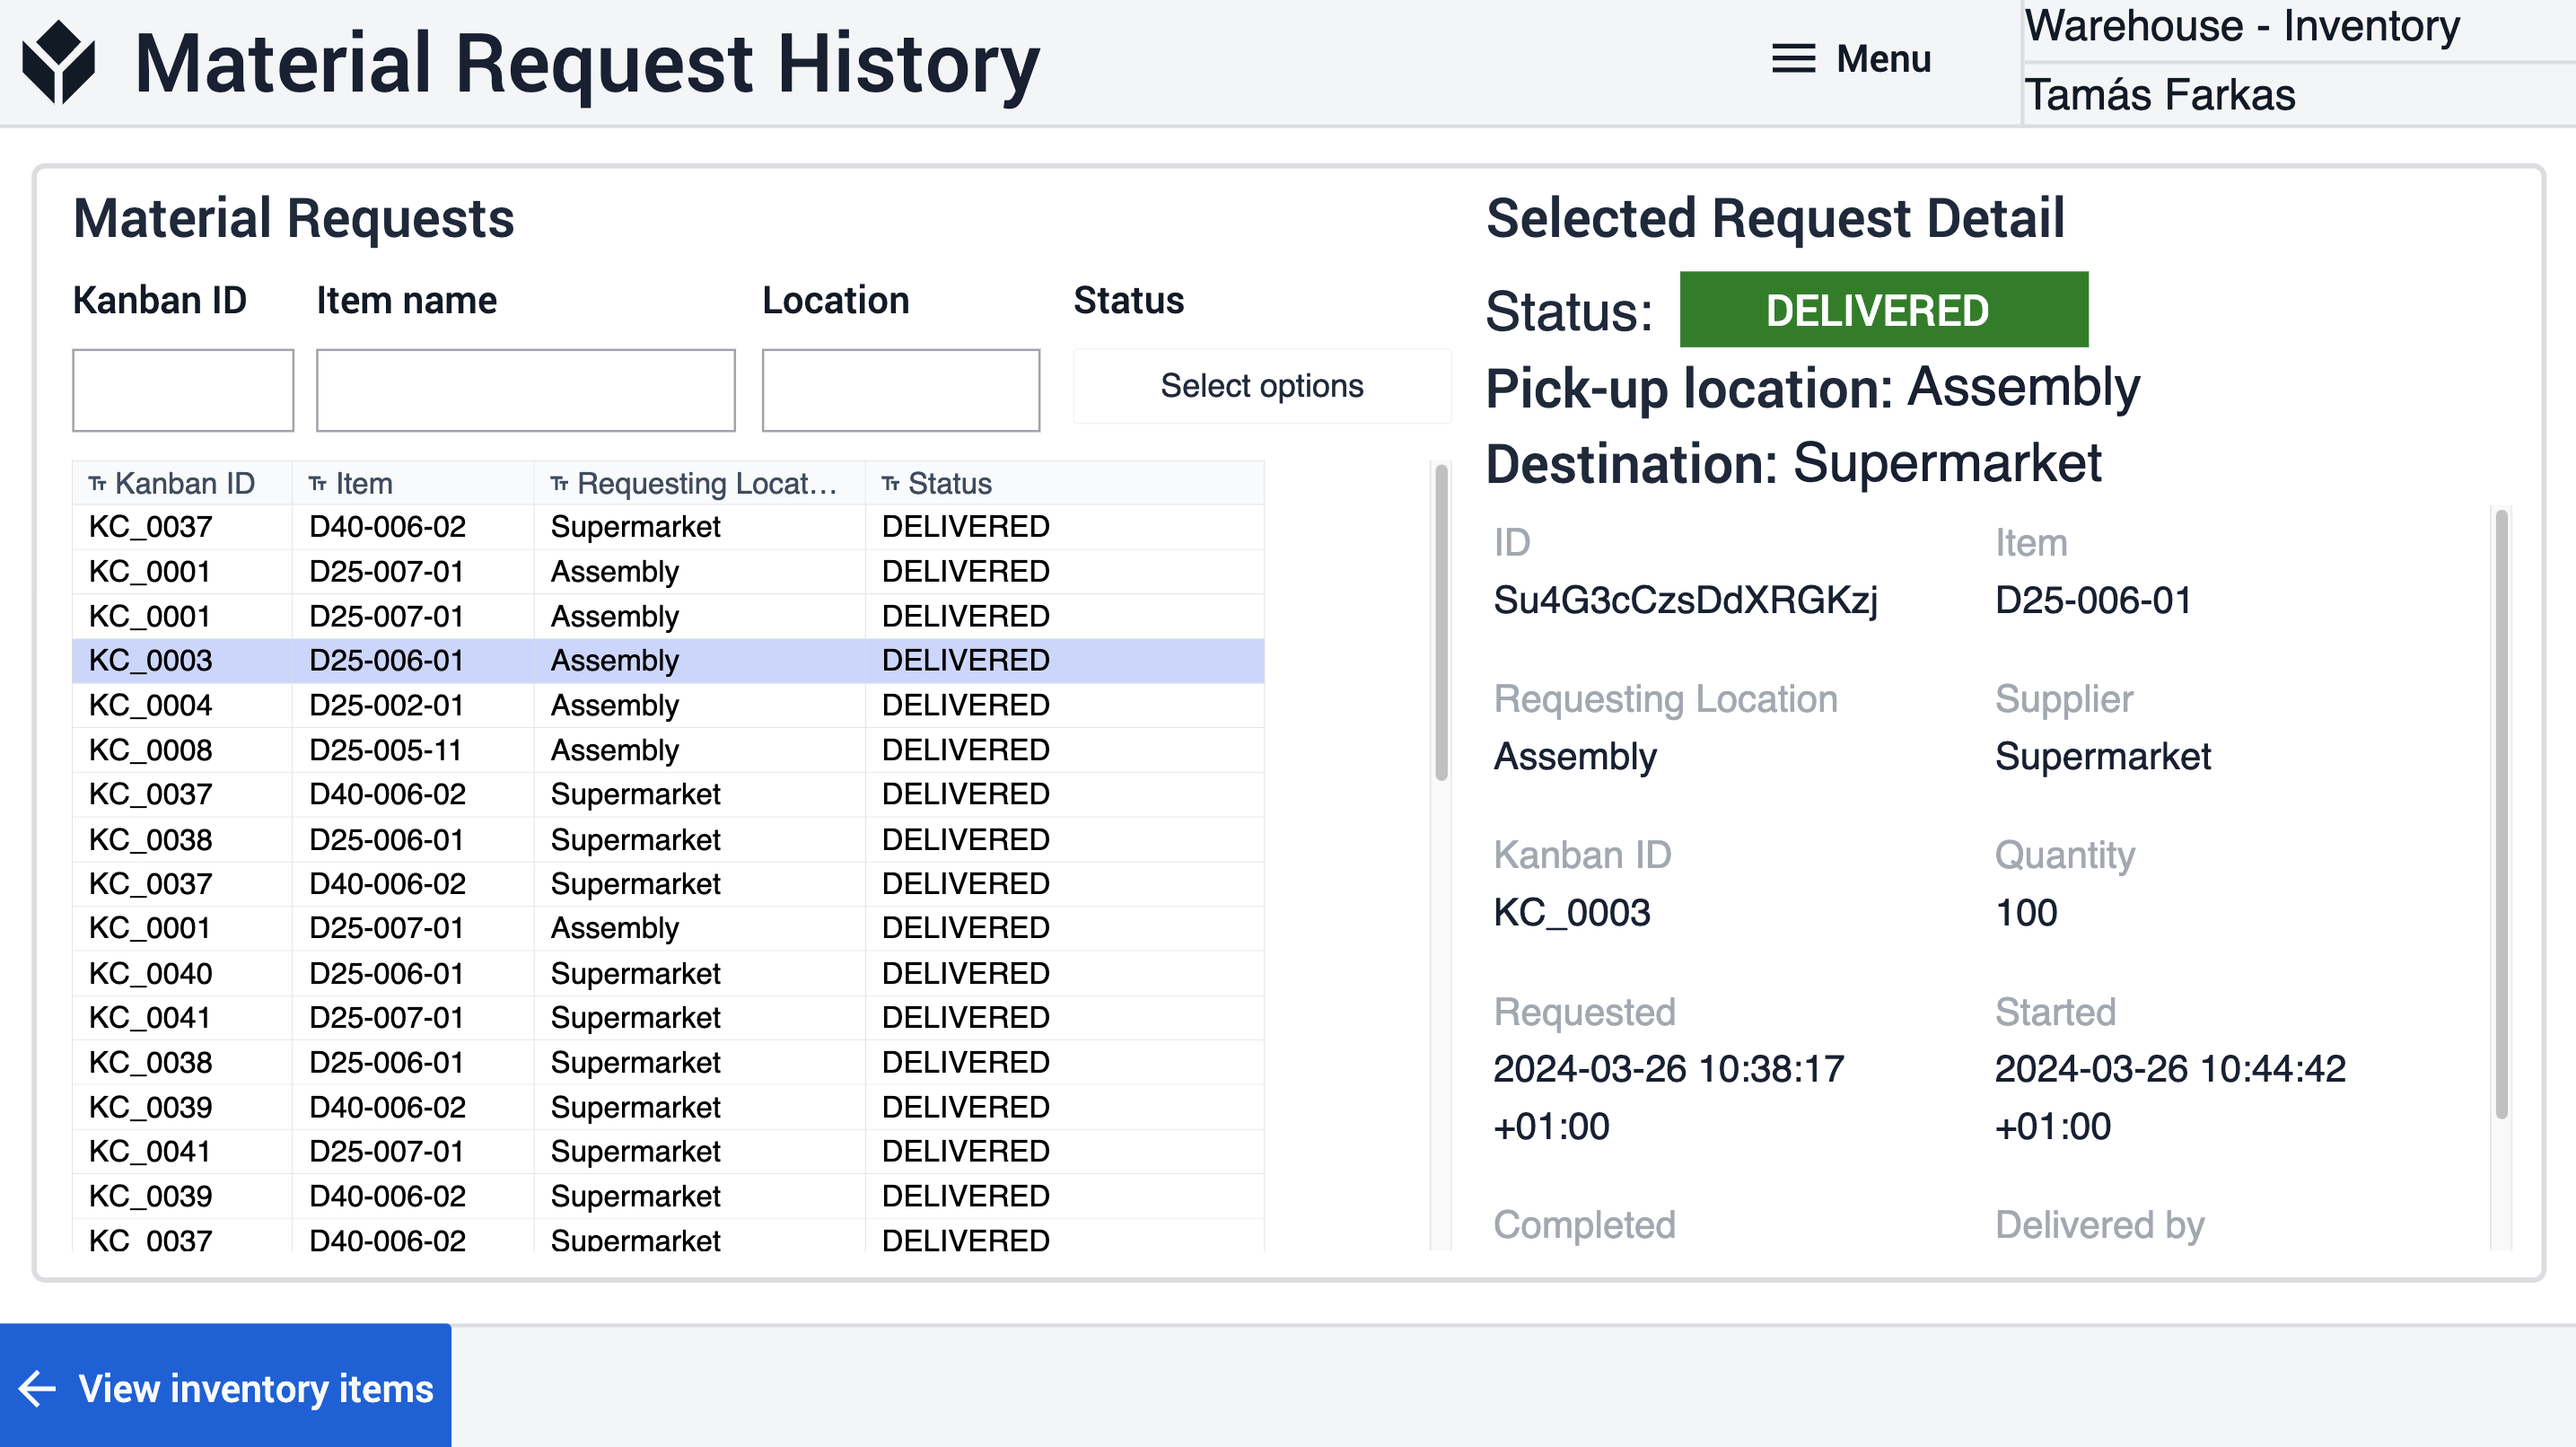The image size is (2576, 1447).
Task: Click Supplier value Supermarket in detail
Action: click(2102, 757)
